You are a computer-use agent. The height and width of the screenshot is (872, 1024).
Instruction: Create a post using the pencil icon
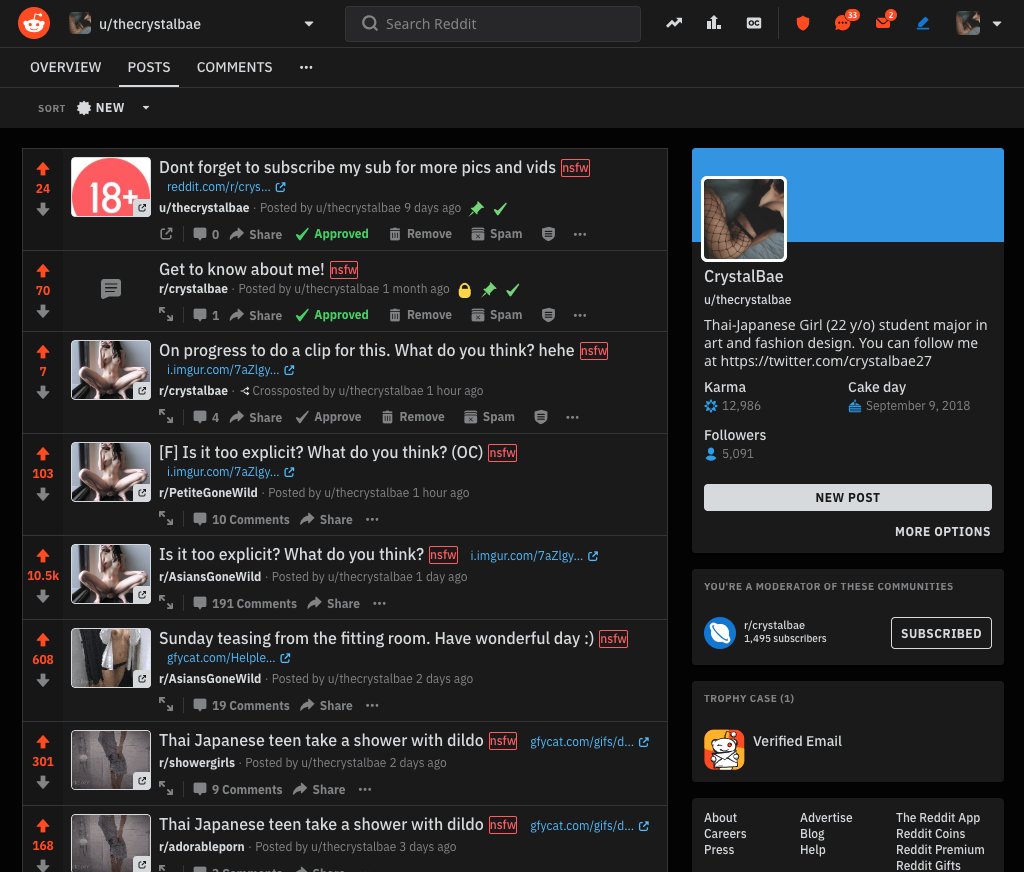[923, 24]
